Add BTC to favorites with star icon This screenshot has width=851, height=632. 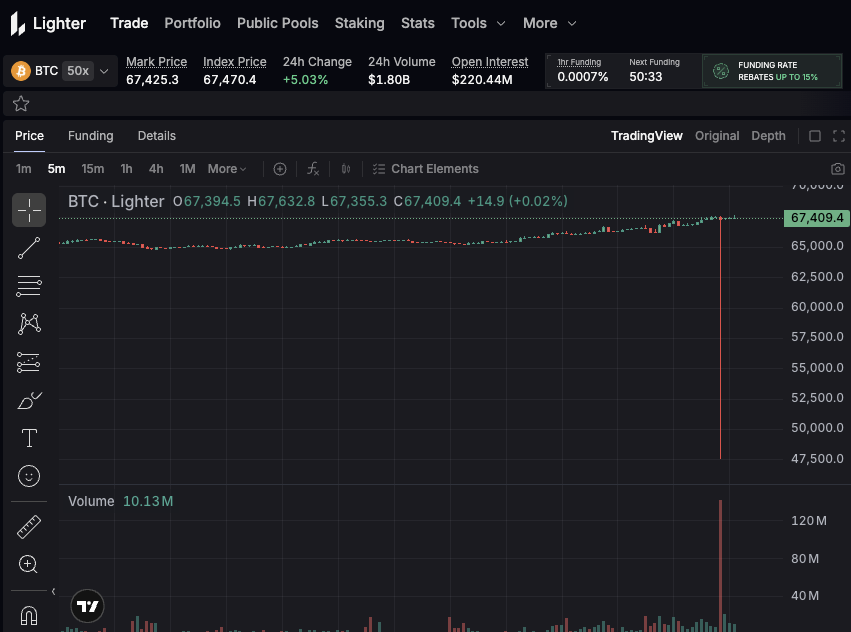tap(21, 104)
